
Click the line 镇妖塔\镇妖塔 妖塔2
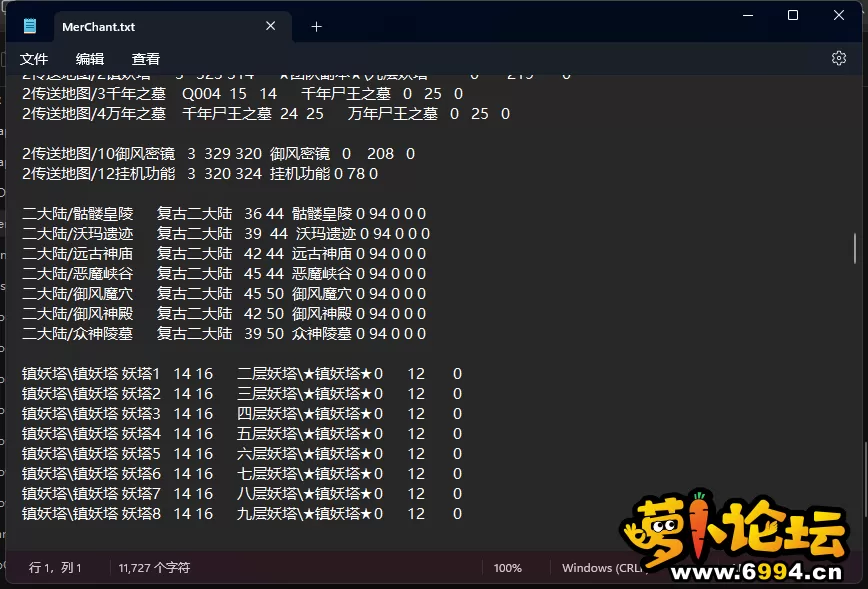click(242, 393)
